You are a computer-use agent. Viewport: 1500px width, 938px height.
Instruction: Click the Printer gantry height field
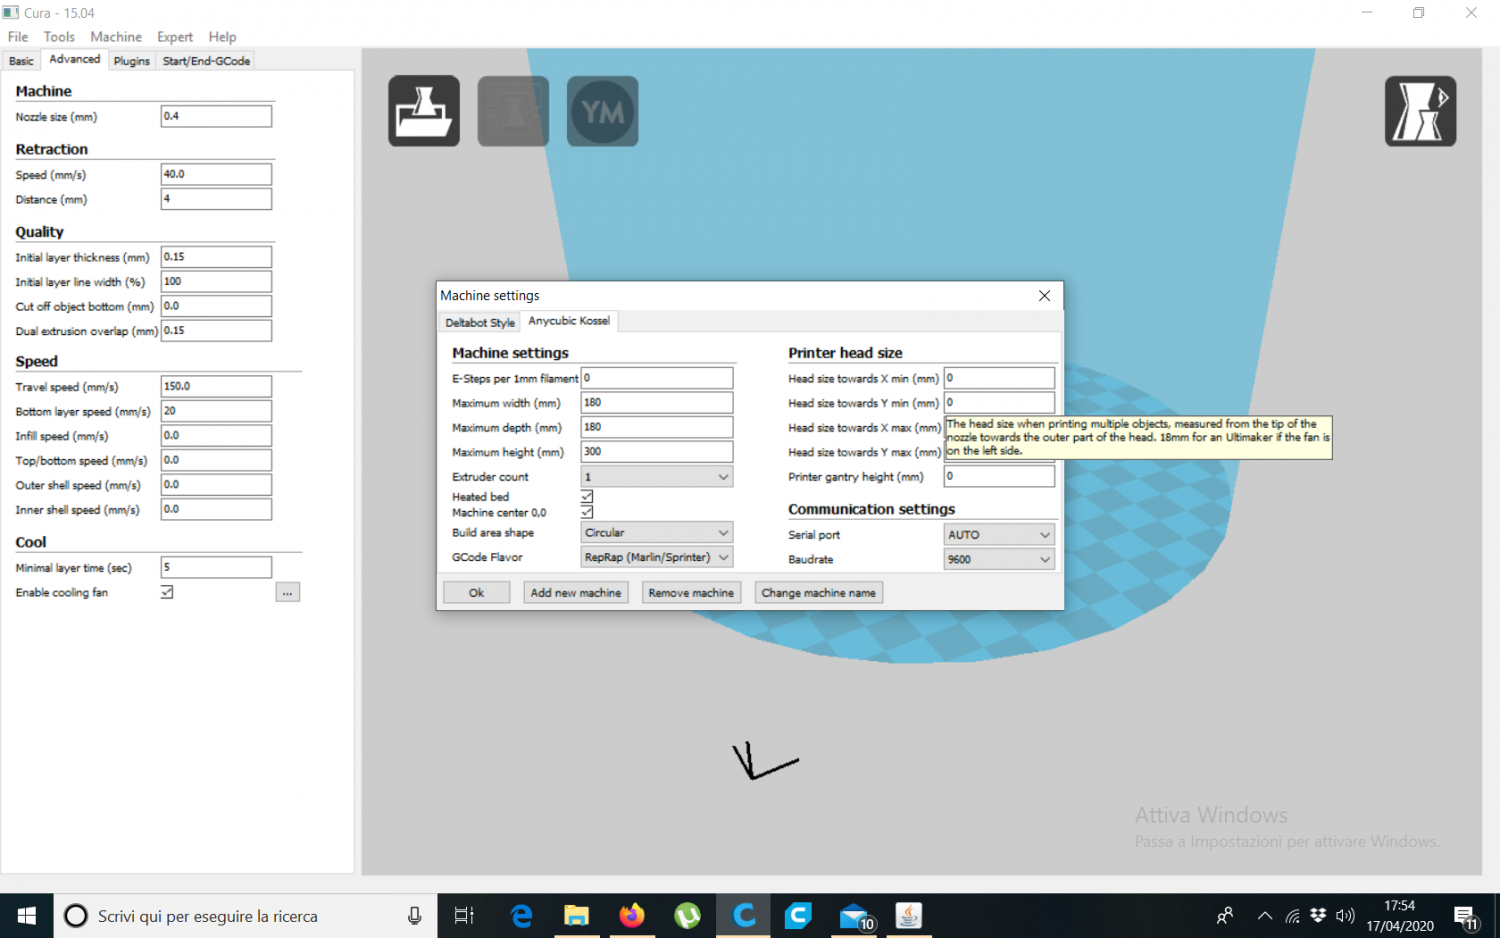pos(999,477)
